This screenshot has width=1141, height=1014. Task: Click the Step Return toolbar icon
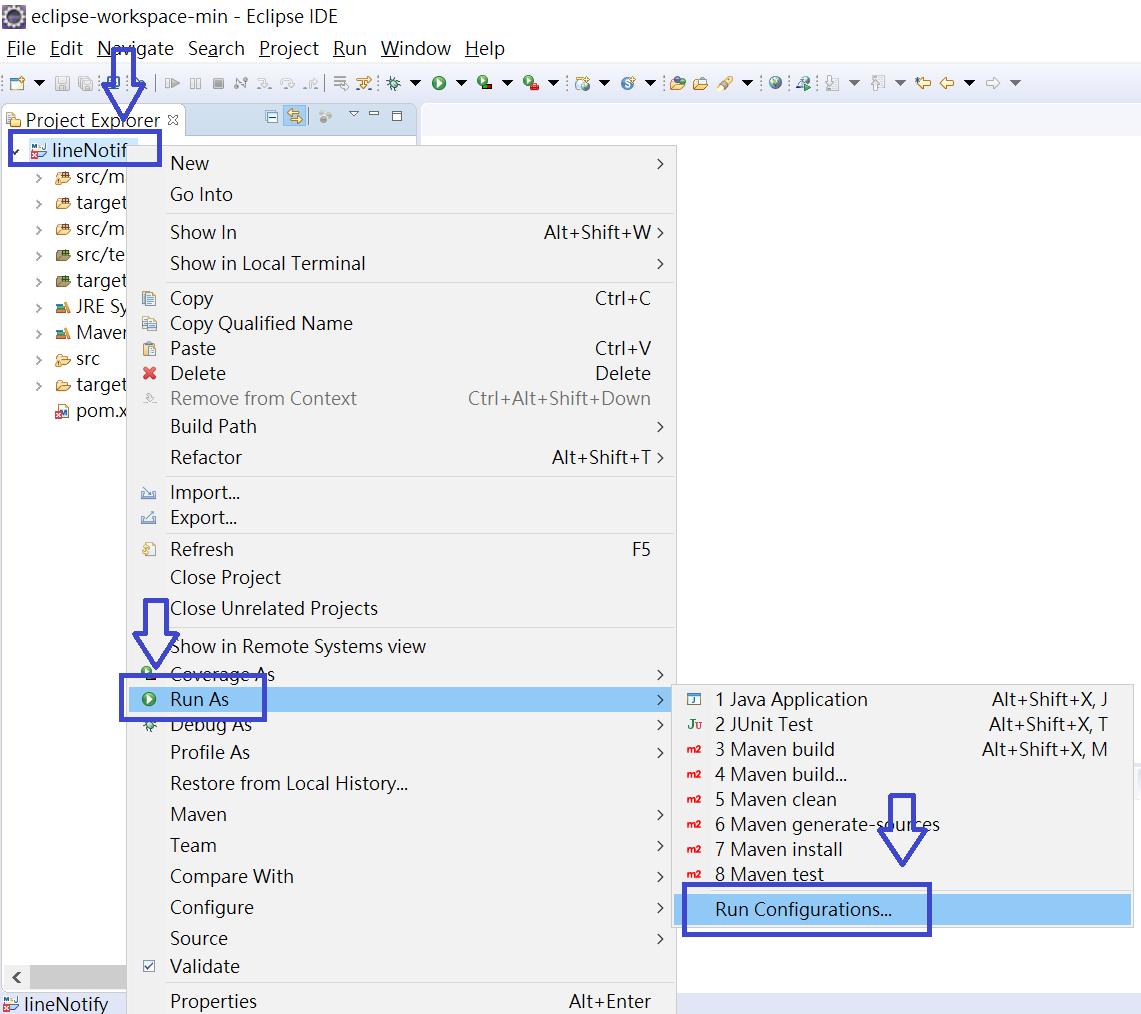click(x=310, y=83)
